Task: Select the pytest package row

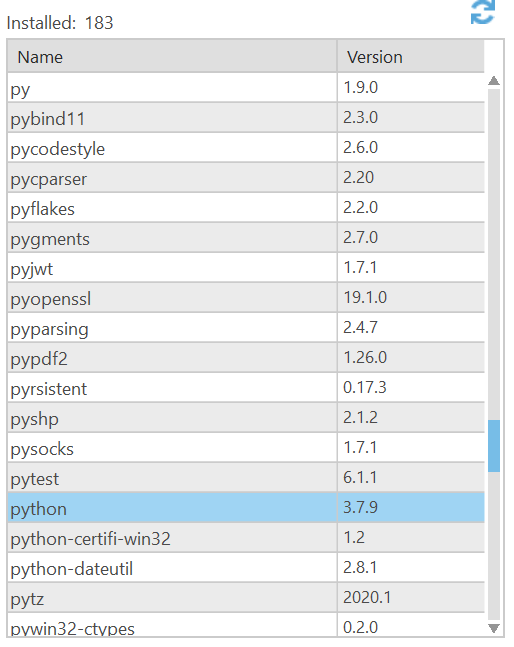Action: [246, 478]
